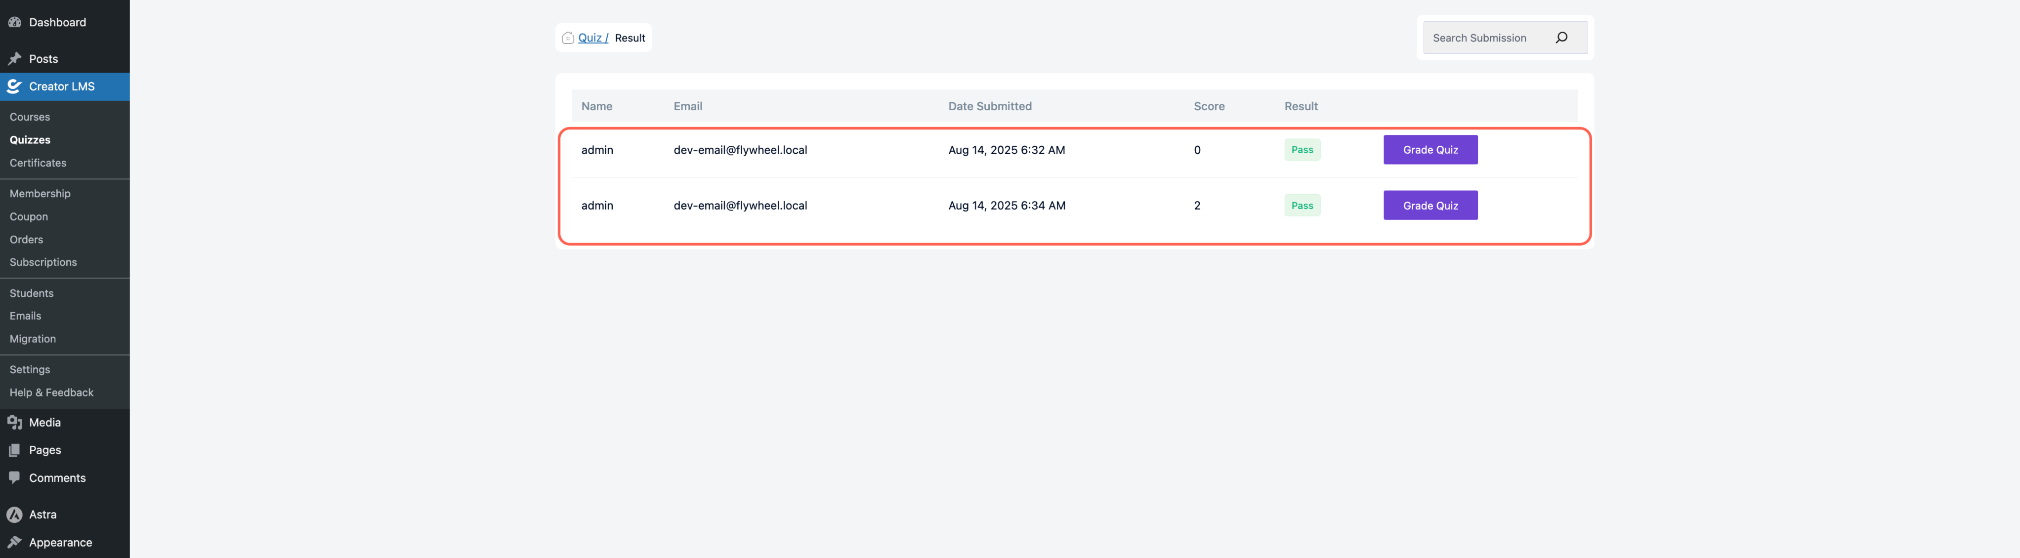Open the Media menu label
Image resolution: width=2020 pixels, height=558 pixels.
45,423
